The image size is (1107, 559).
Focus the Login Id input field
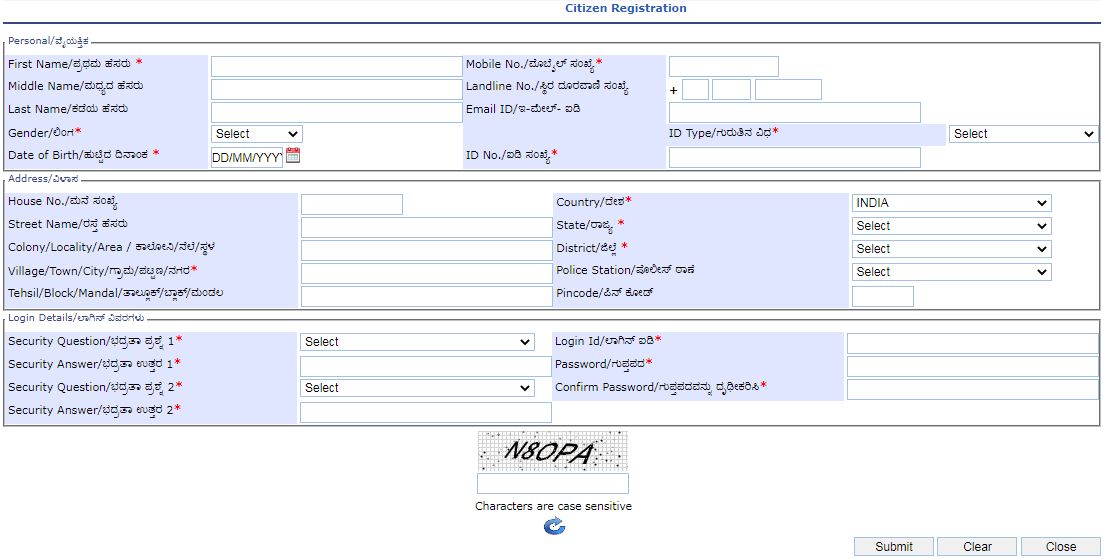click(x=973, y=344)
